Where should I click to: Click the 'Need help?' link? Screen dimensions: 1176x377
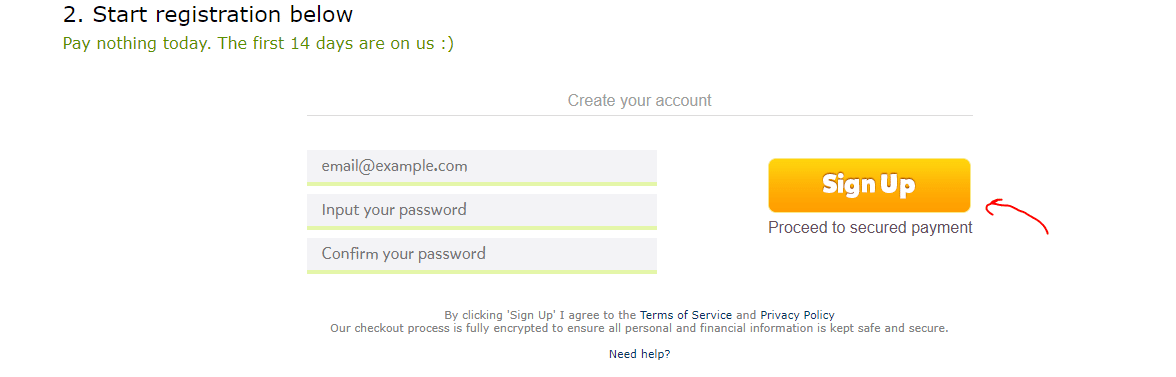[640, 354]
